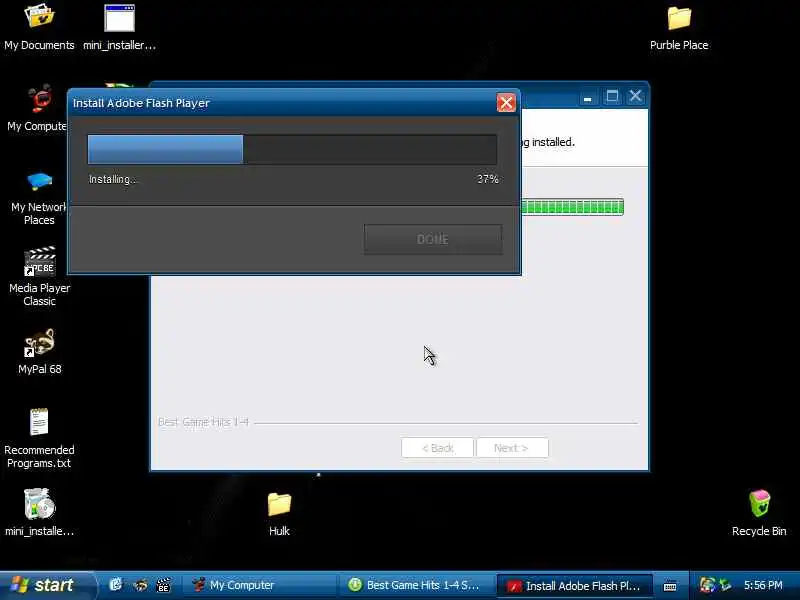
Task: Click the 37% progress value
Action: tap(487, 179)
